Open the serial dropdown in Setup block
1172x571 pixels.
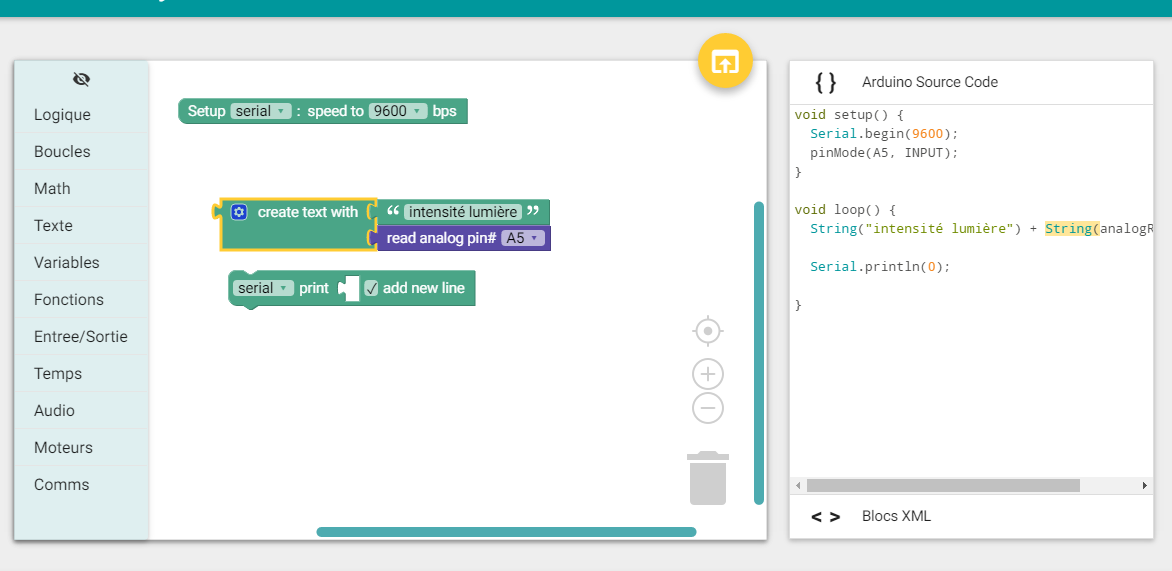(260, 111)
